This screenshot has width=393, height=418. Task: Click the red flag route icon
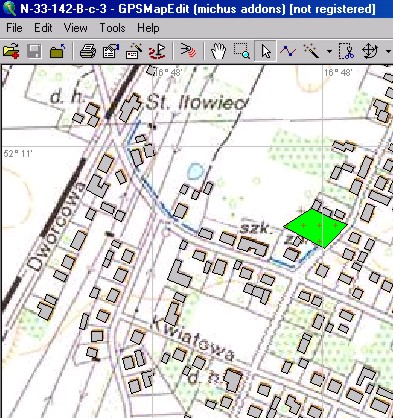[x=158, y=51]
